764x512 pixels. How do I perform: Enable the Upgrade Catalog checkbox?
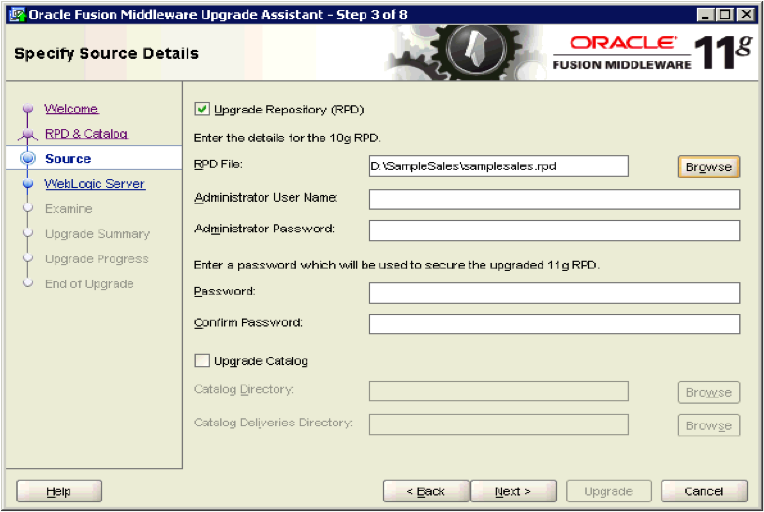click(202, 360)
